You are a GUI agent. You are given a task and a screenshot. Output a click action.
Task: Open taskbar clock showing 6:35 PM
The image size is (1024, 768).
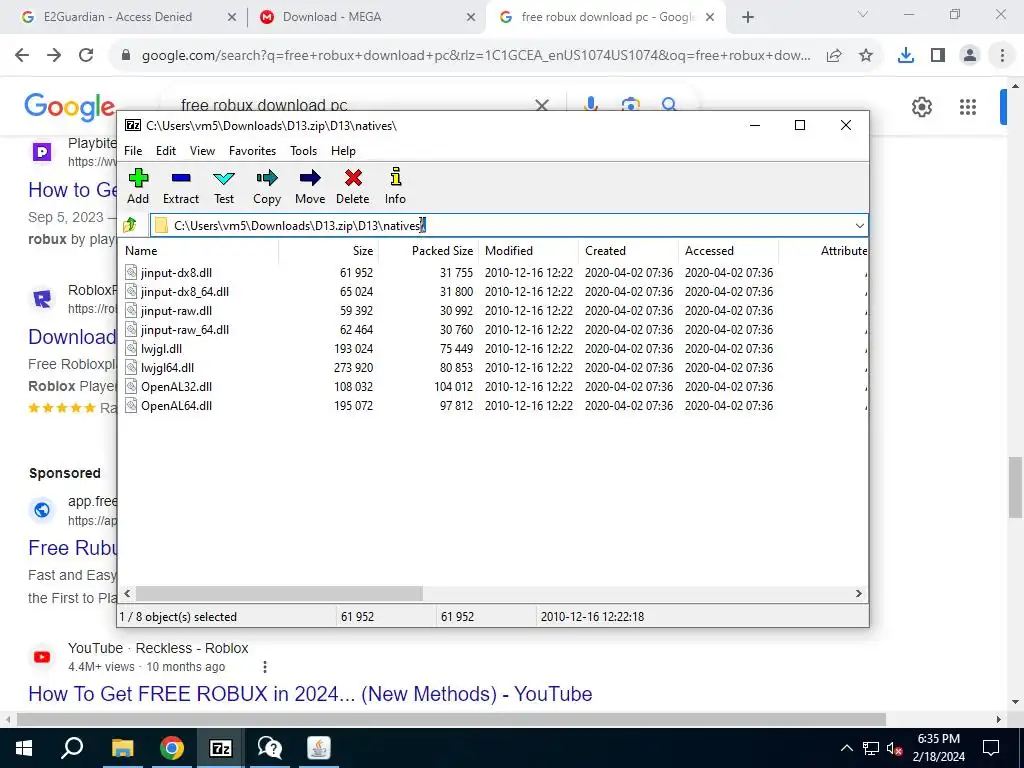coord(939,748)
